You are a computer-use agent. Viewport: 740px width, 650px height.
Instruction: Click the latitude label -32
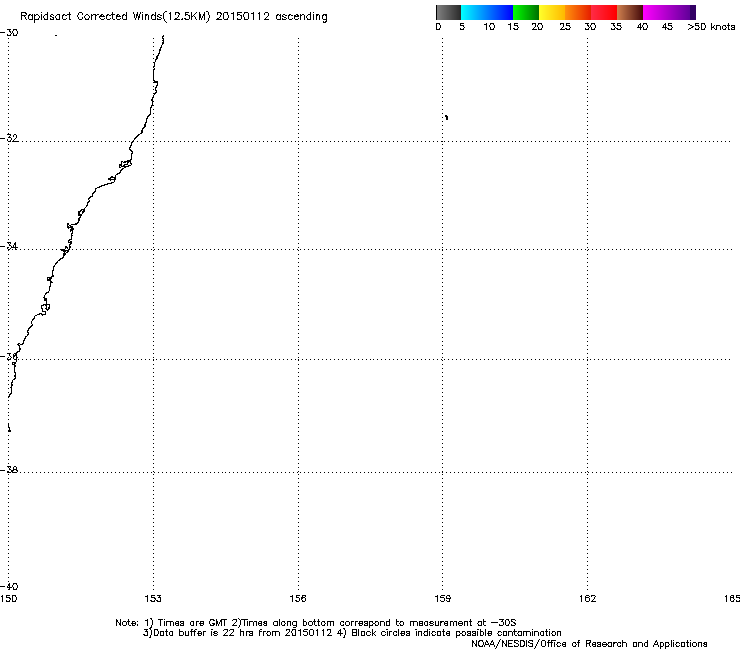(x=9, y=138)
